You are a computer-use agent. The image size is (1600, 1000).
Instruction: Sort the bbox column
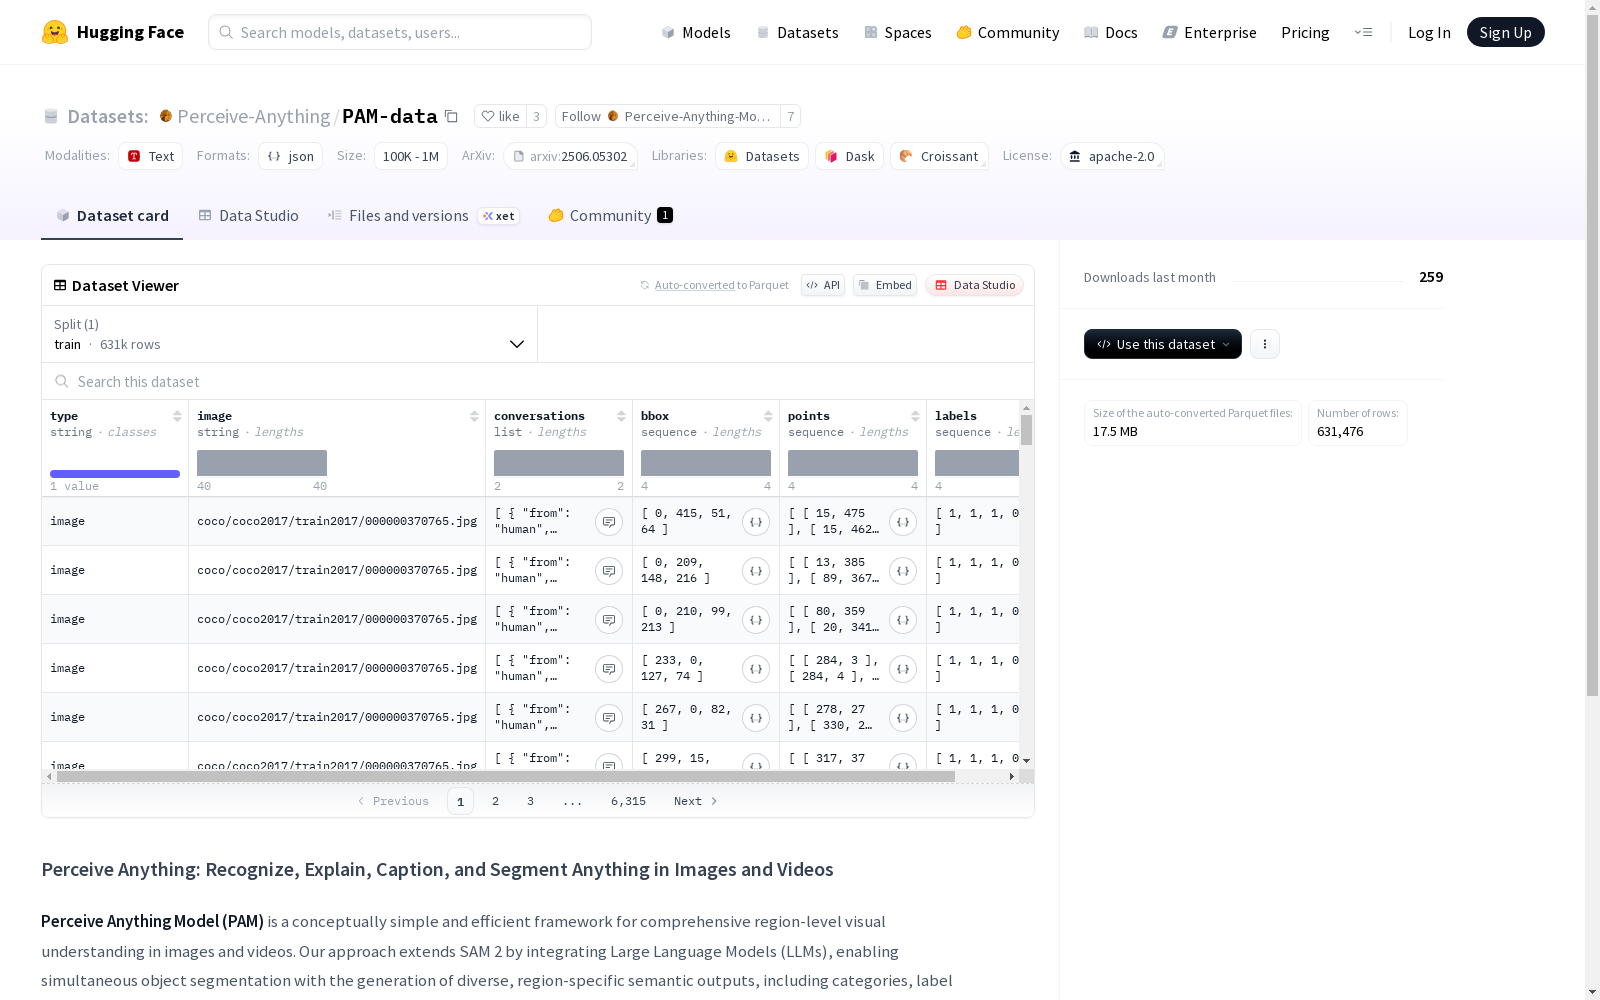tap(768, 416)
